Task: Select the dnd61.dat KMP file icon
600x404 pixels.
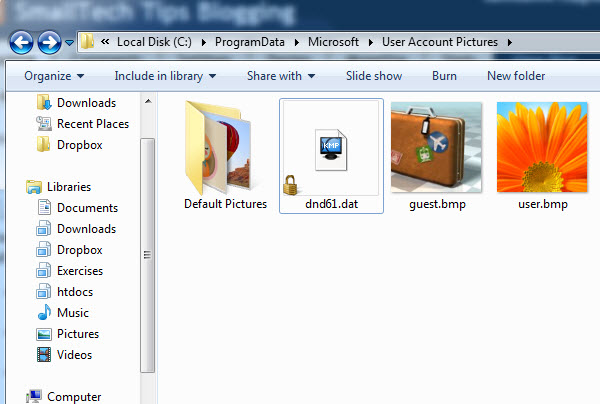Action: tap(331, 150)
